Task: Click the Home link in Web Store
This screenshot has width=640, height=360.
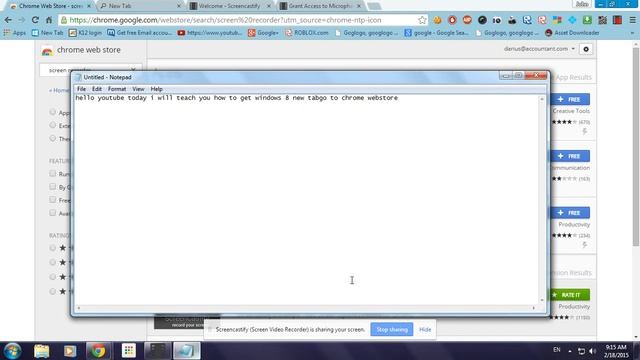Action: point(59,91)
